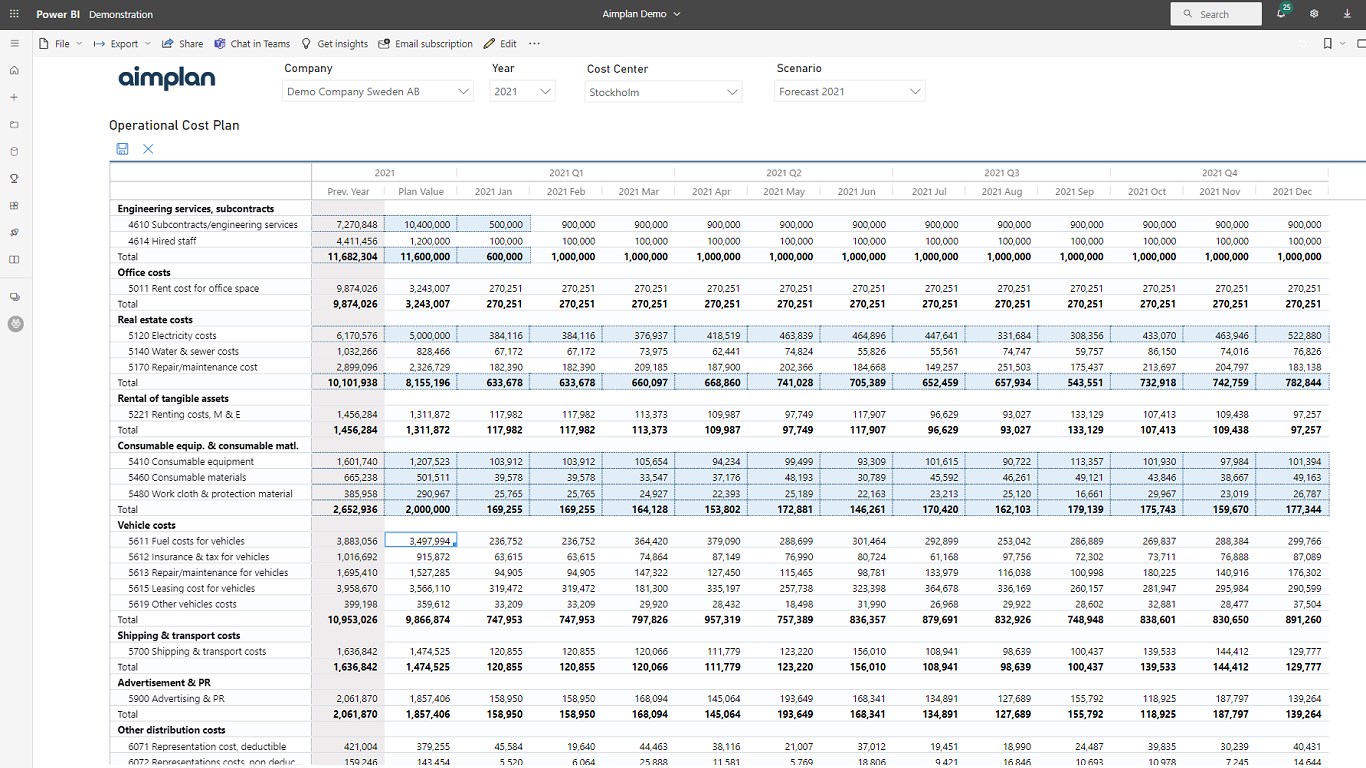The height and width of the screenshot is (768, 1366).
Task: Click the Create plus icon in sidebar
Action: [14, 98]
